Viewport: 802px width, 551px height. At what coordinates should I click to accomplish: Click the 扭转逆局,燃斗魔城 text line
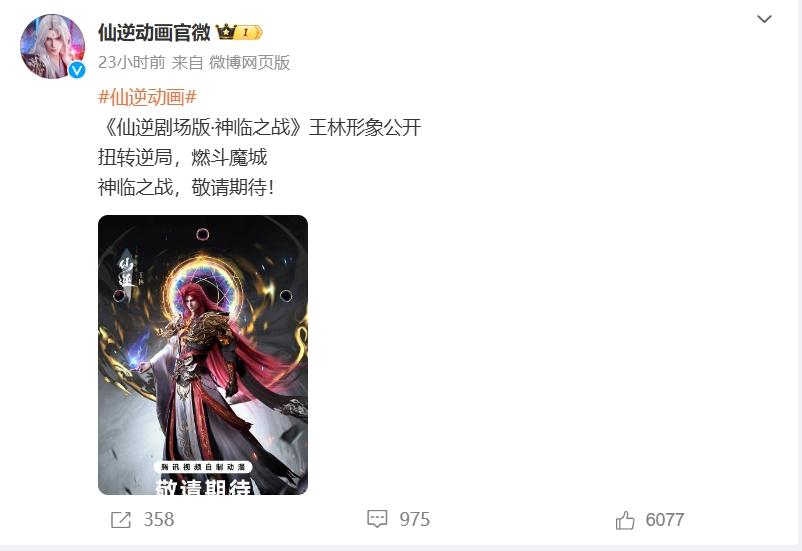pos(183,158)
